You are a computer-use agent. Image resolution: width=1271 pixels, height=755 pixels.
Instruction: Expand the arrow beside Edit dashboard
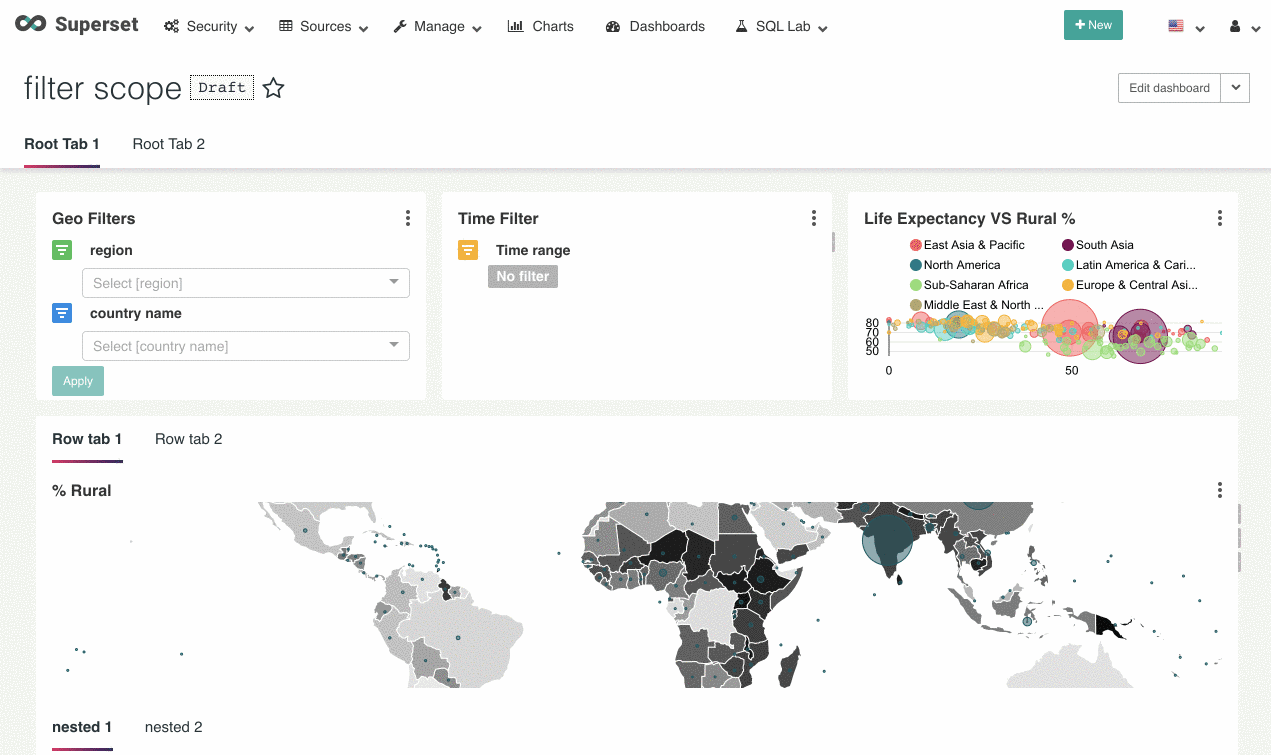(1236, 88)
